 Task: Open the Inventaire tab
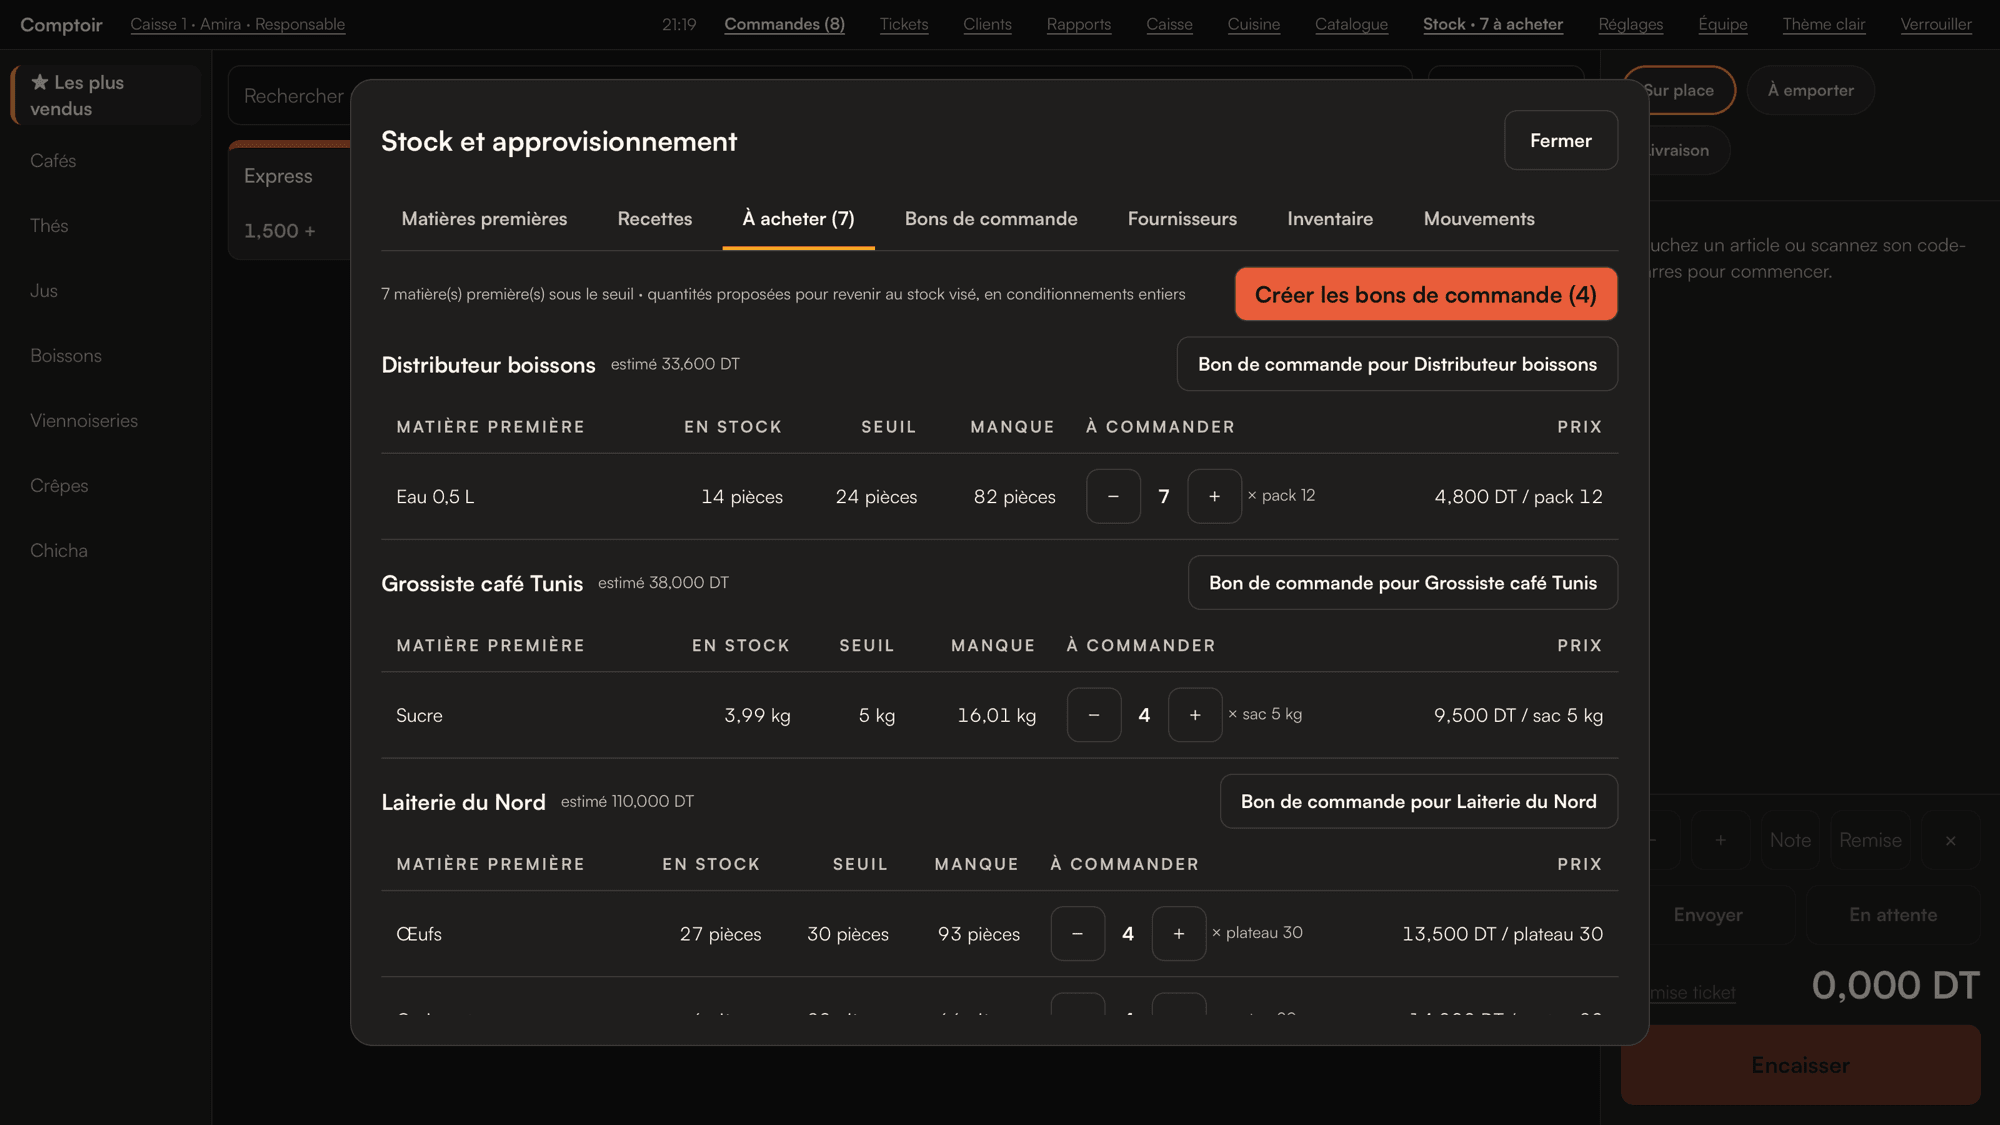point(1330,219)
